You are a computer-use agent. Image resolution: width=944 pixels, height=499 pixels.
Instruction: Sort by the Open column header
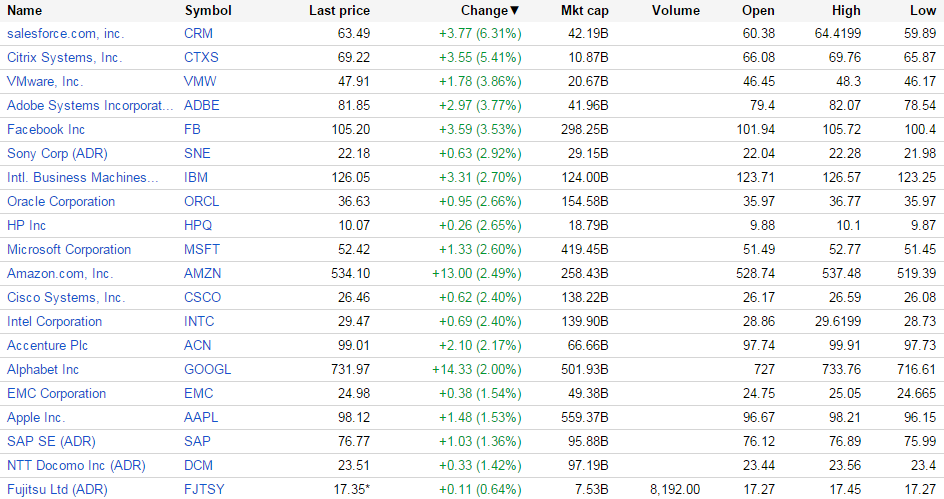click(x=758, y=11)
